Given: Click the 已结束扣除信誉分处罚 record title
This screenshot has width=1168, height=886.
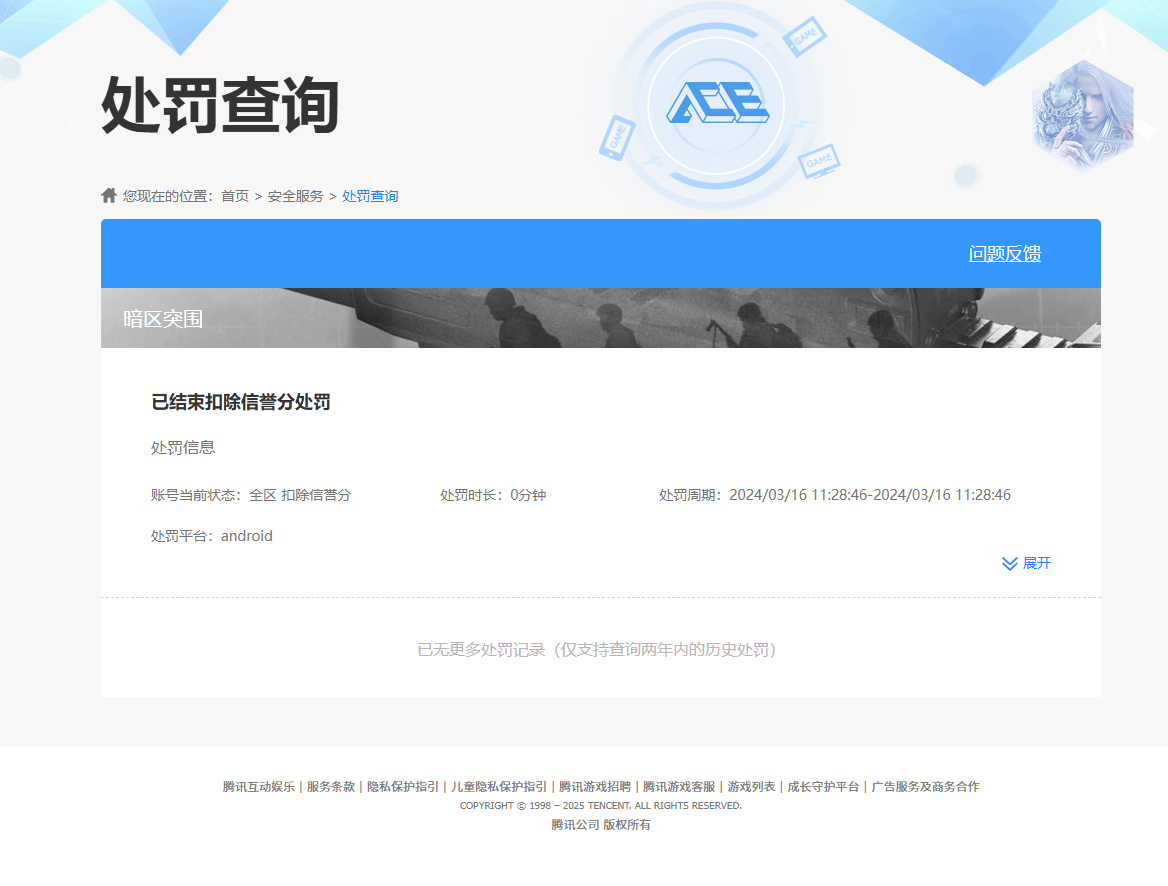Looking at the screenshot, I should click(241, 402).
